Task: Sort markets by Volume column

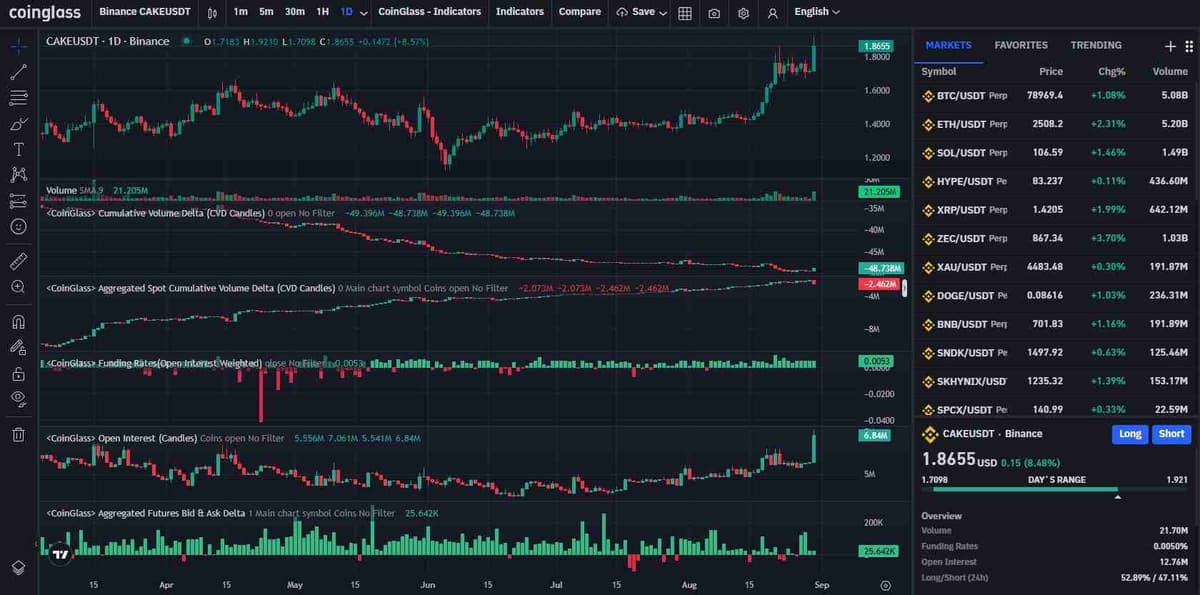Action: [1170, 72]
